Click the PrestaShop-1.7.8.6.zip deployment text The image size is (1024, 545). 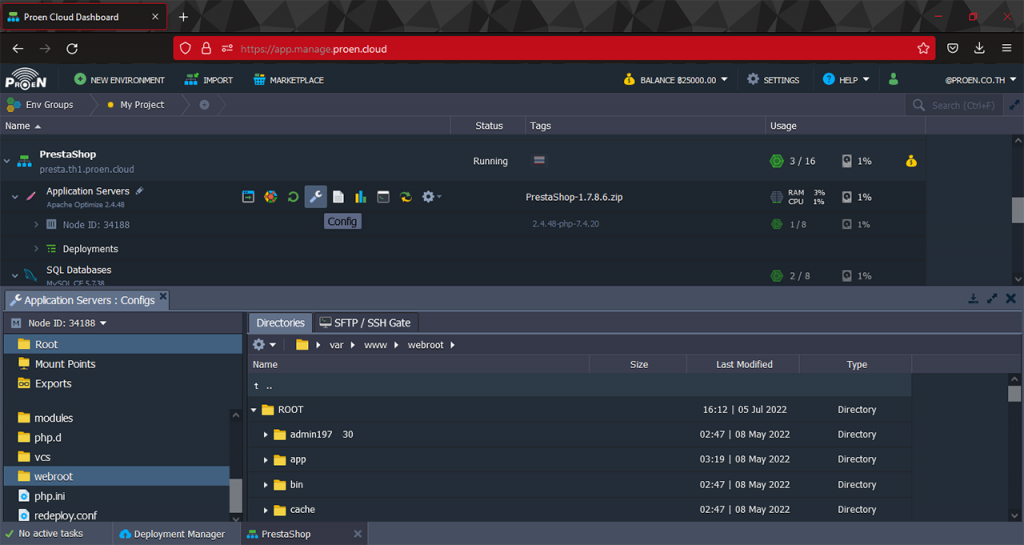pyautogui.click(x=574, y=196)
